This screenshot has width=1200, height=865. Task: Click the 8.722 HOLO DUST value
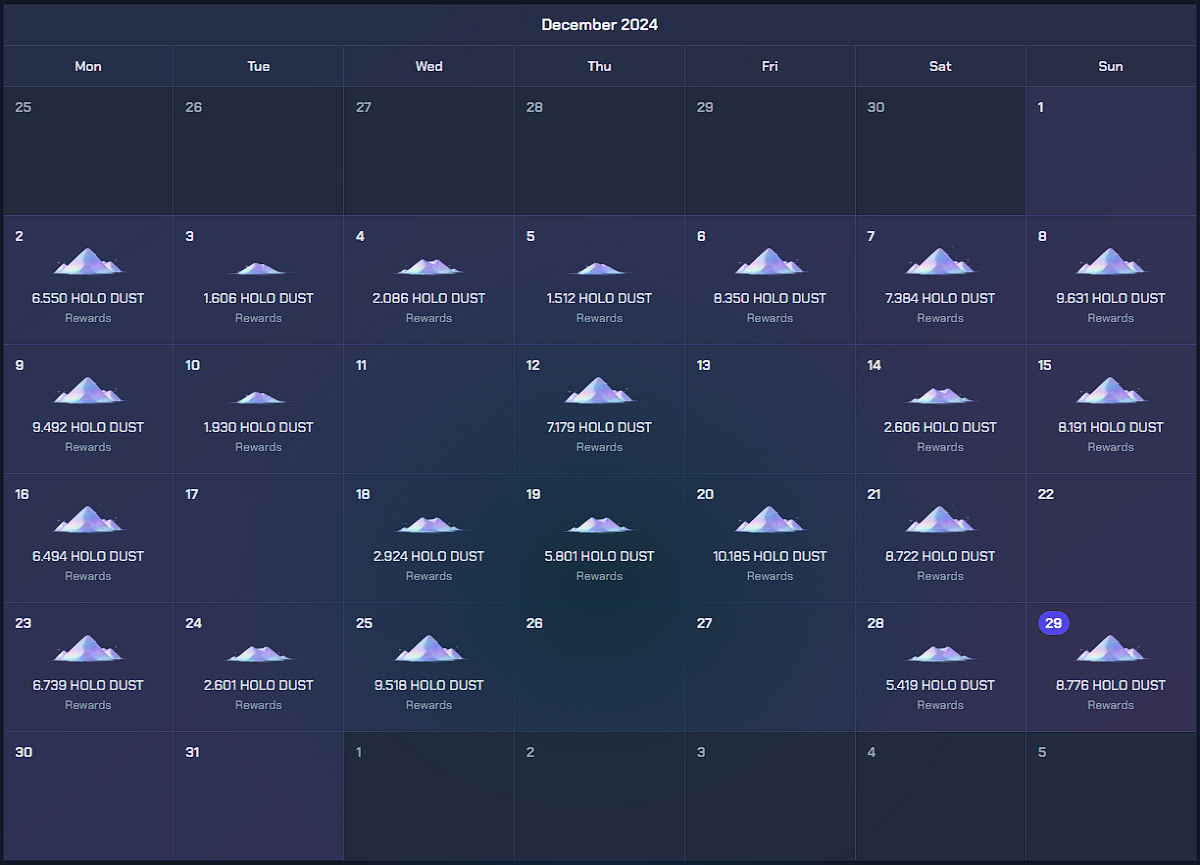[940, 556]
